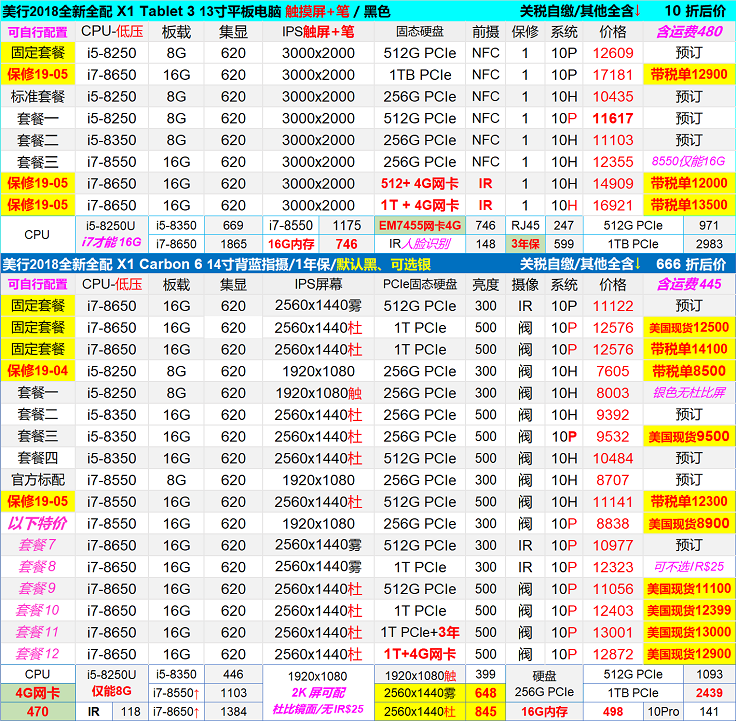
Task: Click the price 17181 cell
Action: tap(613, 75)
